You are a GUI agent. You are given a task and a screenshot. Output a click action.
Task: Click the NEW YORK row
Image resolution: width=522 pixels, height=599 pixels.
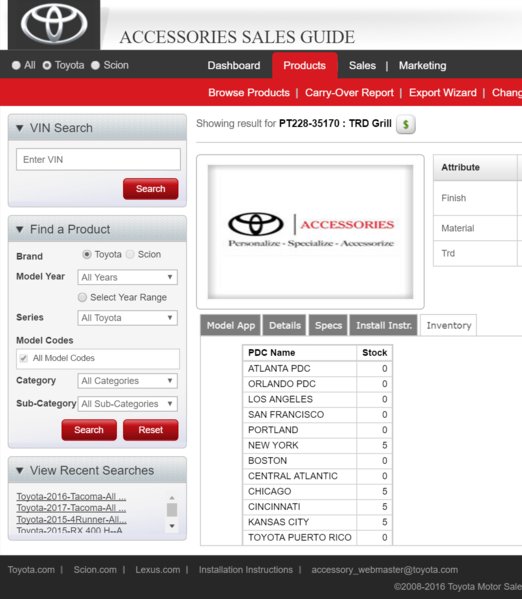pos(318,445)
